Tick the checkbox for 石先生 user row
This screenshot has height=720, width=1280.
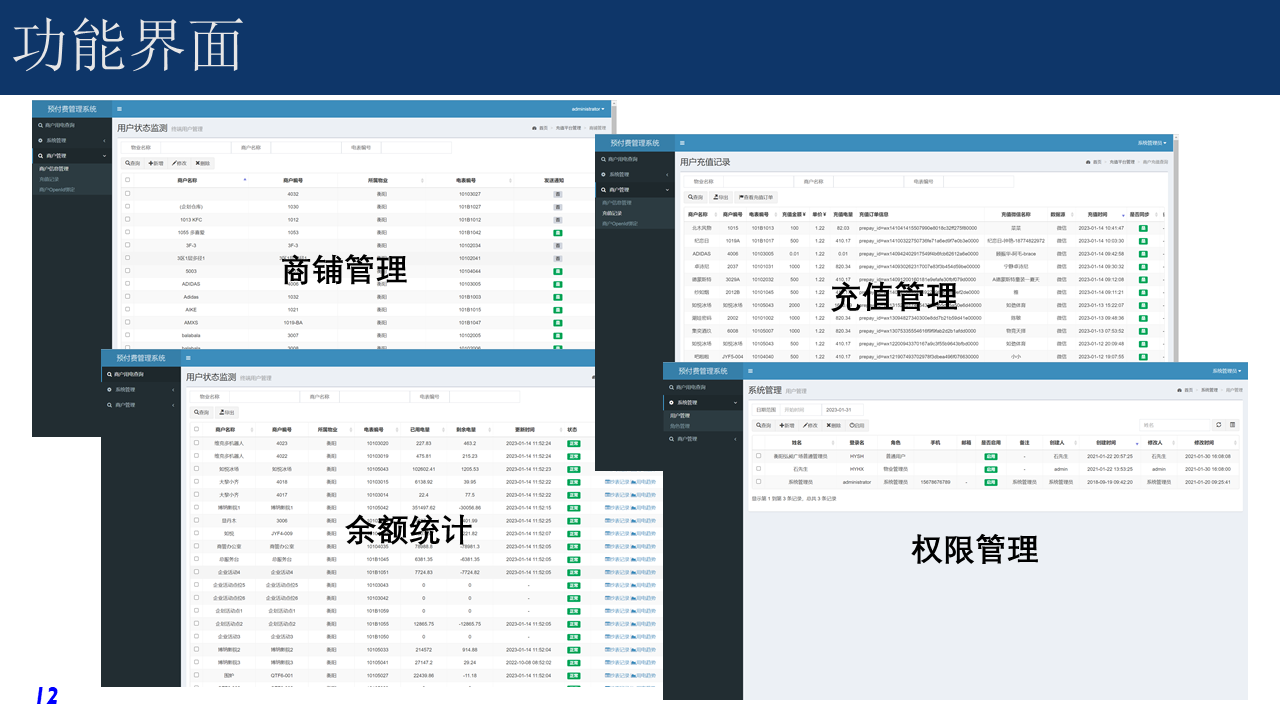point(759,468)
